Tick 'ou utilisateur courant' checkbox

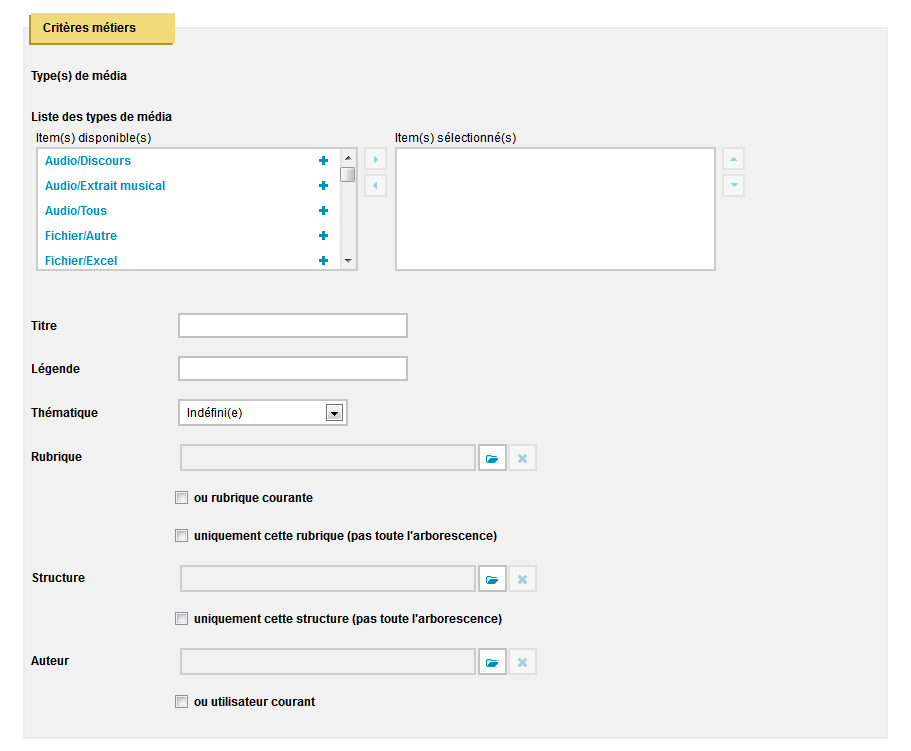(x=181, y=702)
